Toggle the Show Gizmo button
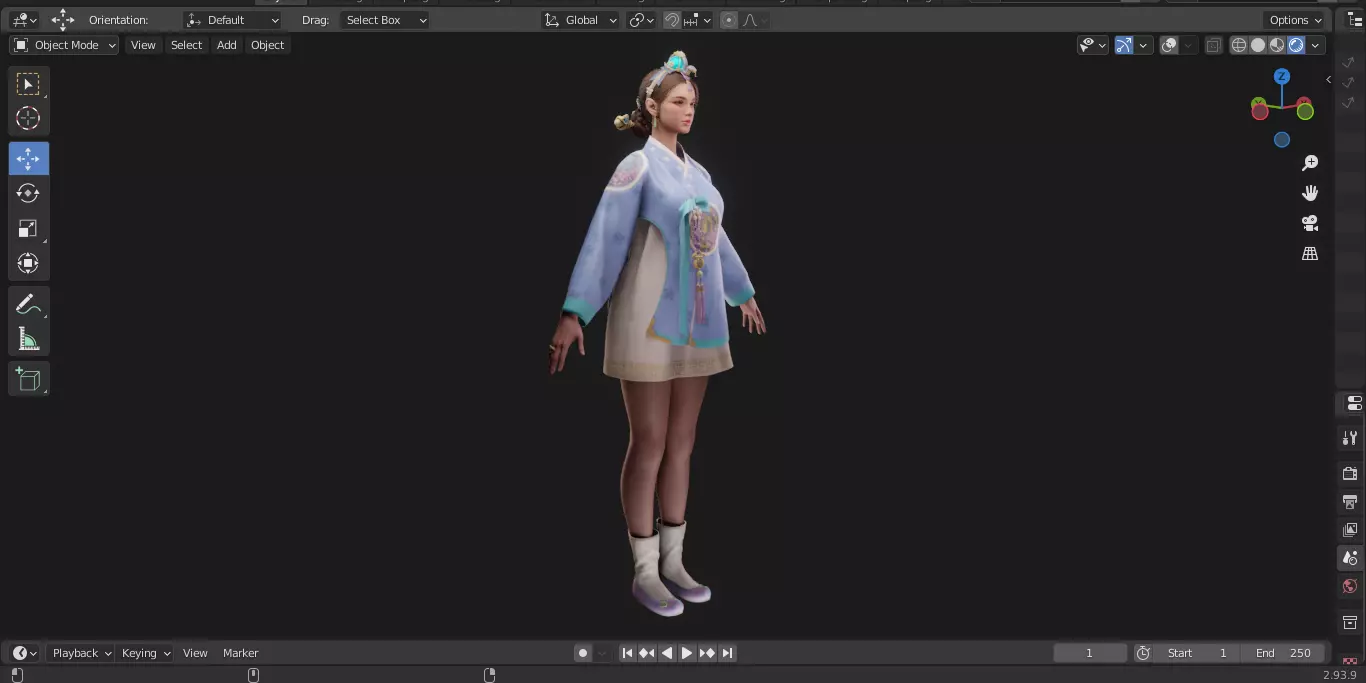Viewport: 1366px width, 683px height. coord(1124,45)
